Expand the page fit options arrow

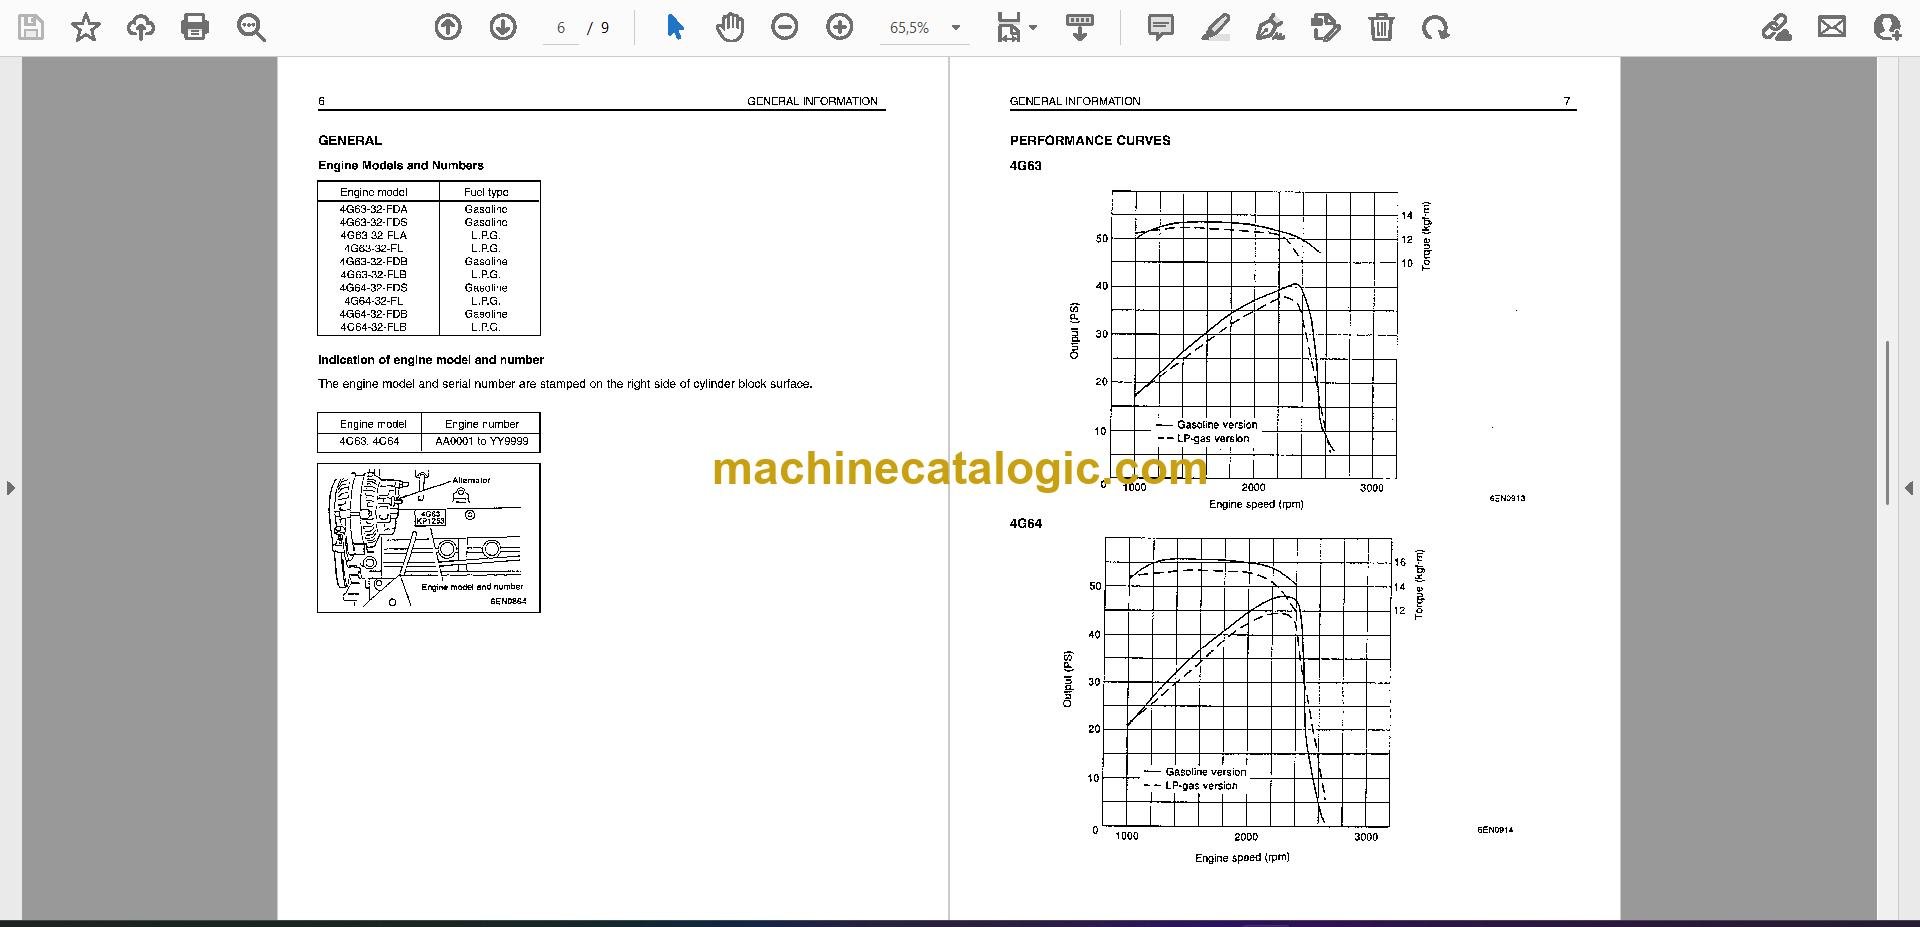coord(1033,28)
